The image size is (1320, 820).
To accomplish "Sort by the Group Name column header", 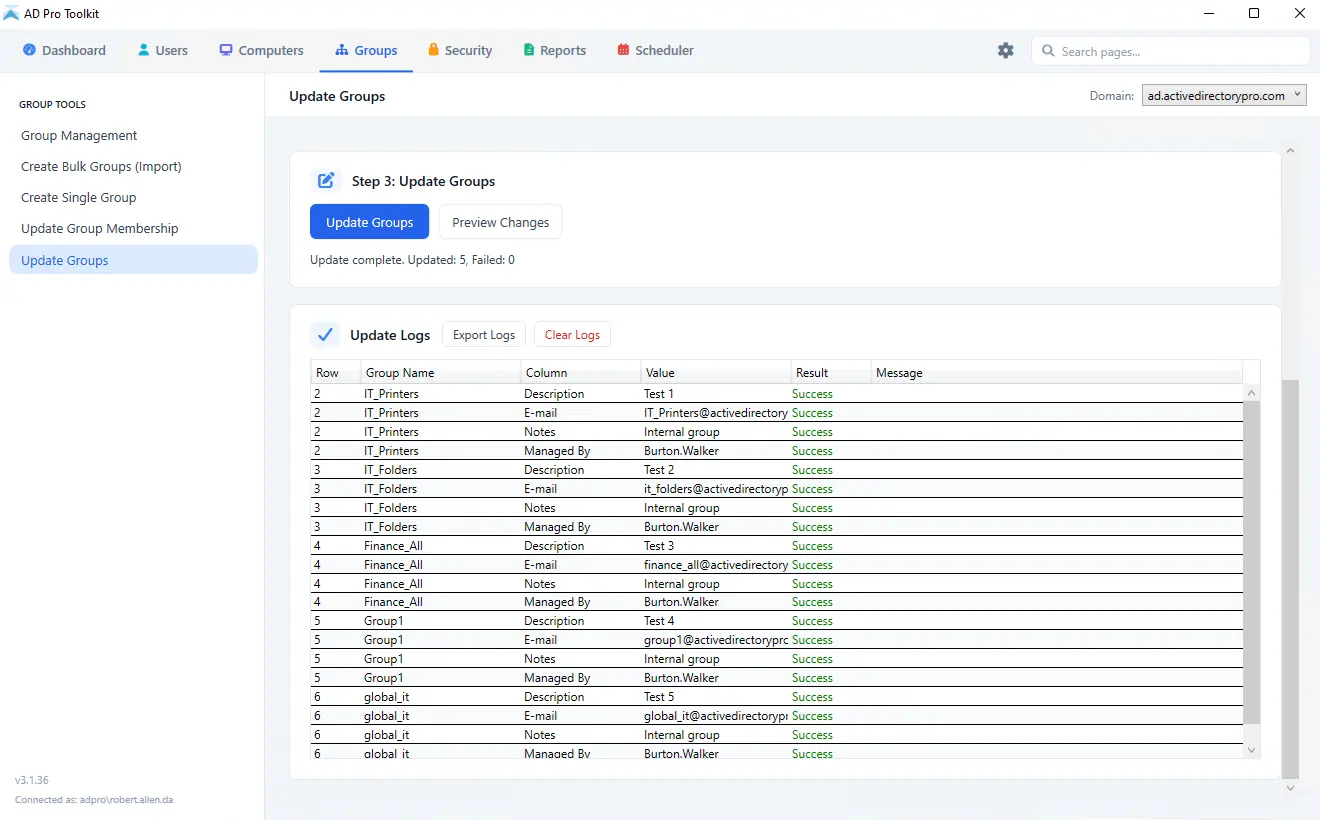I will tap(441, 373).
